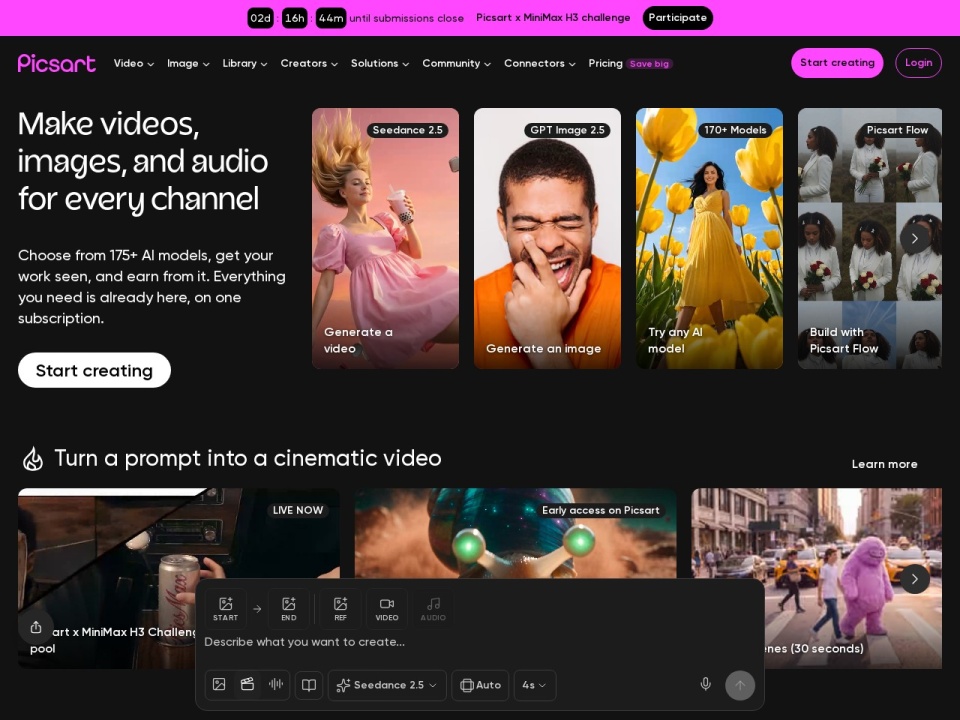
Task: Click the LIVE NOW badge
Action: [298, 510]
